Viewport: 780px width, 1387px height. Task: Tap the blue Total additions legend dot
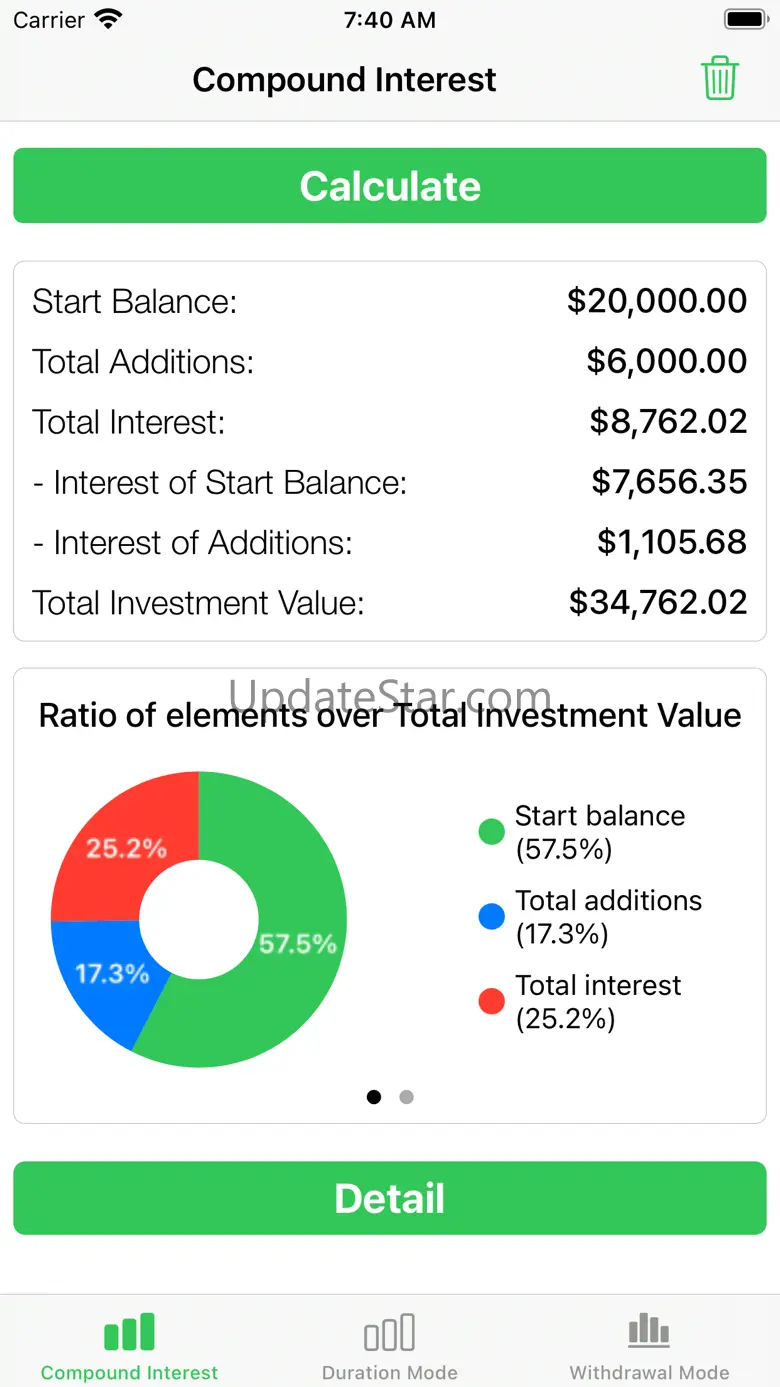click(x=491, y=916)
